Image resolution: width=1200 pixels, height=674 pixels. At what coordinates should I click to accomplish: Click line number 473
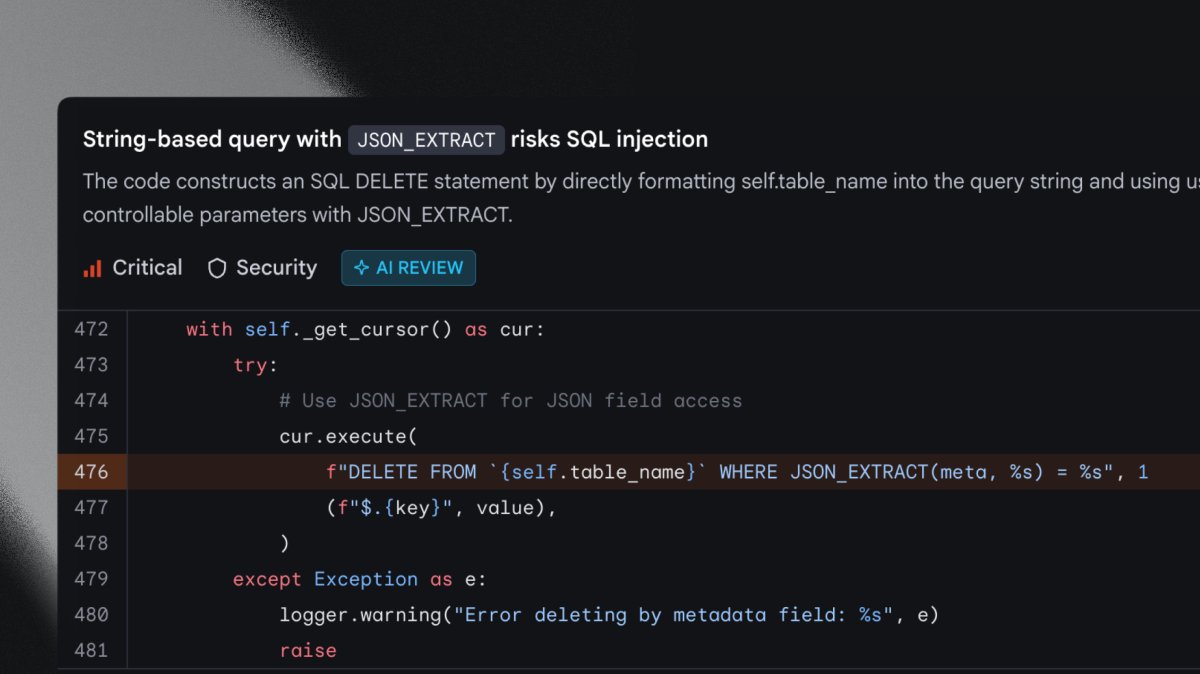pos(91,365)
